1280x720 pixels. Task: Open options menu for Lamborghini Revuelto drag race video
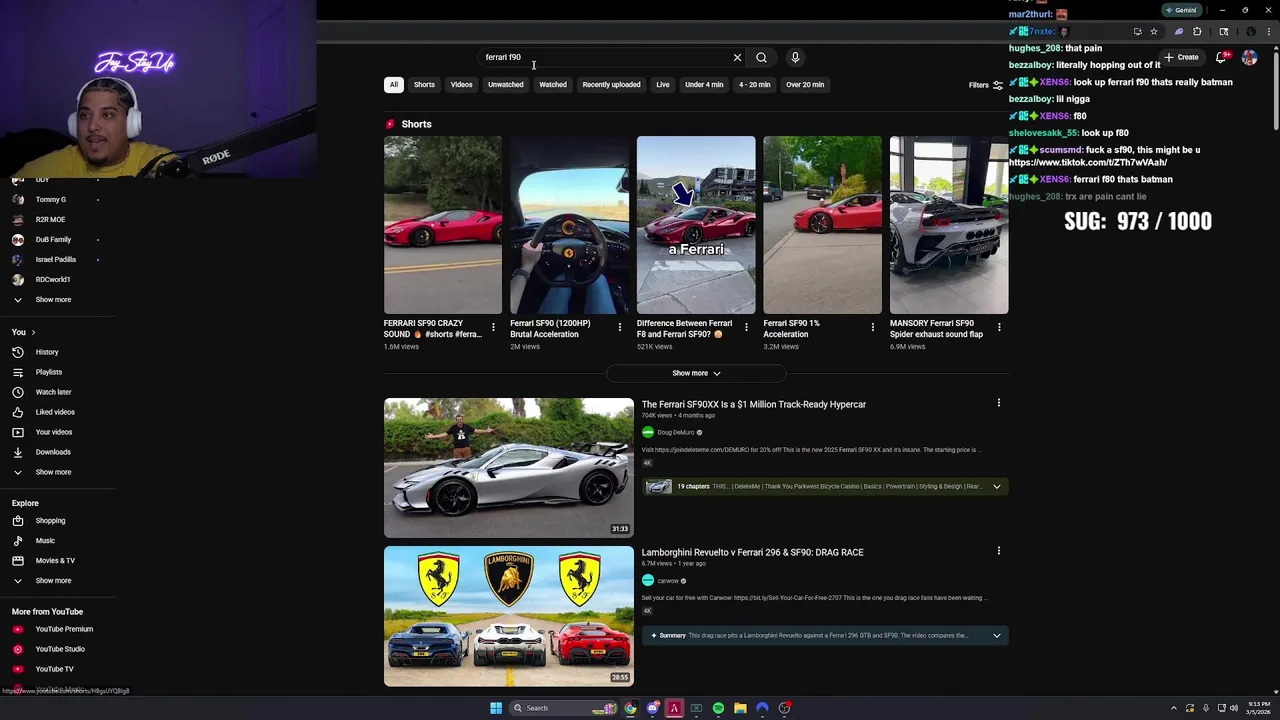tap(998, 551)
